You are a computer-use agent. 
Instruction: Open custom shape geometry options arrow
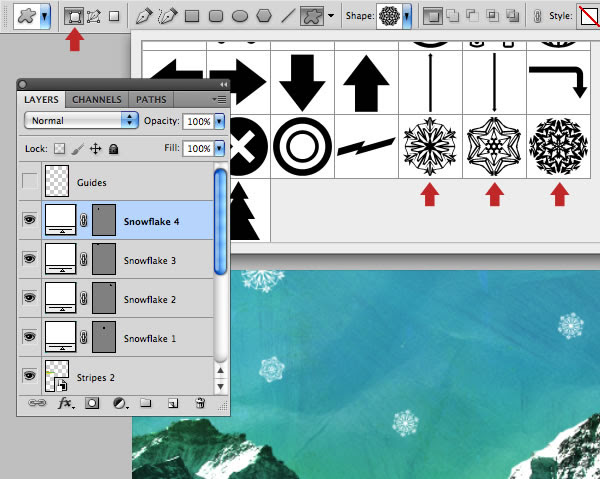pyautogui.click(x=331, y=16)
